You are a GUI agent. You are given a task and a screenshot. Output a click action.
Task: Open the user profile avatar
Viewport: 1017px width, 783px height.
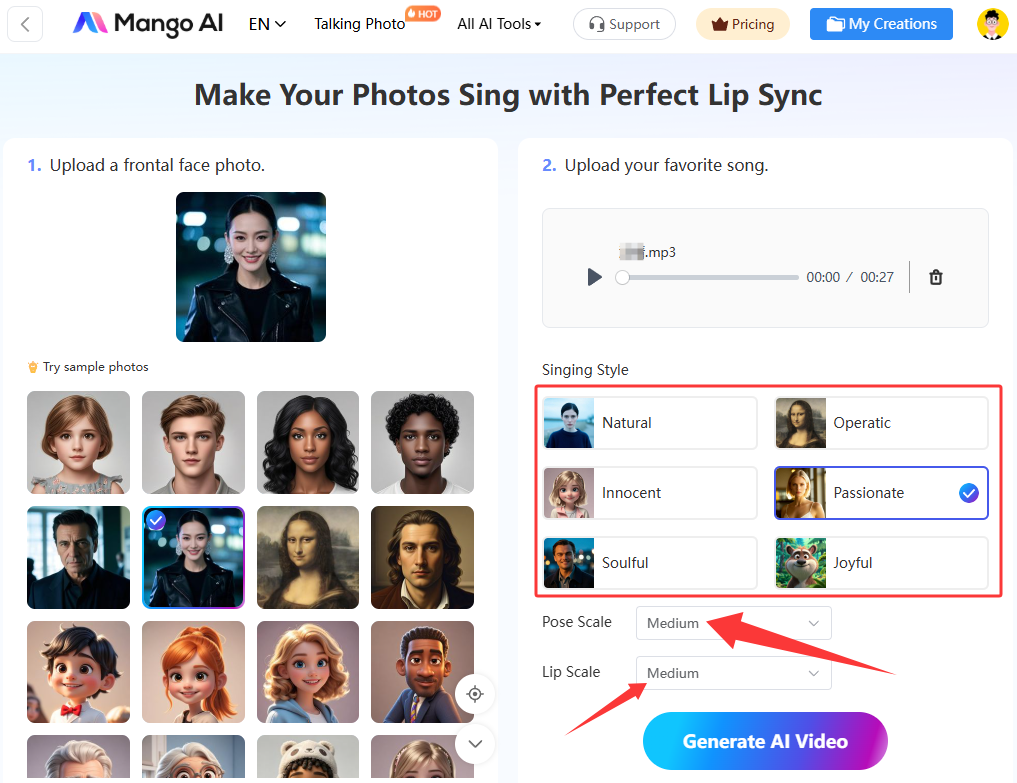(x=992, y=24)
